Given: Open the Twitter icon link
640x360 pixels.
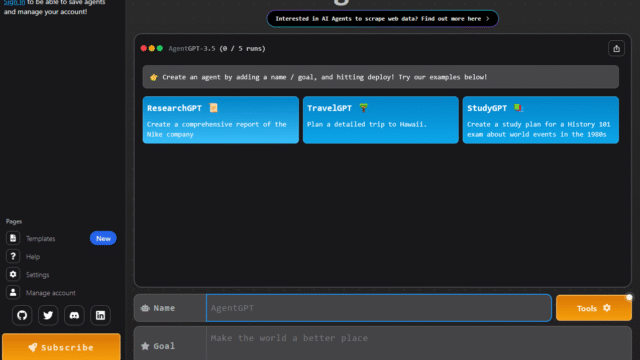Looking at the screenshot, I should (x=48, y=315).
